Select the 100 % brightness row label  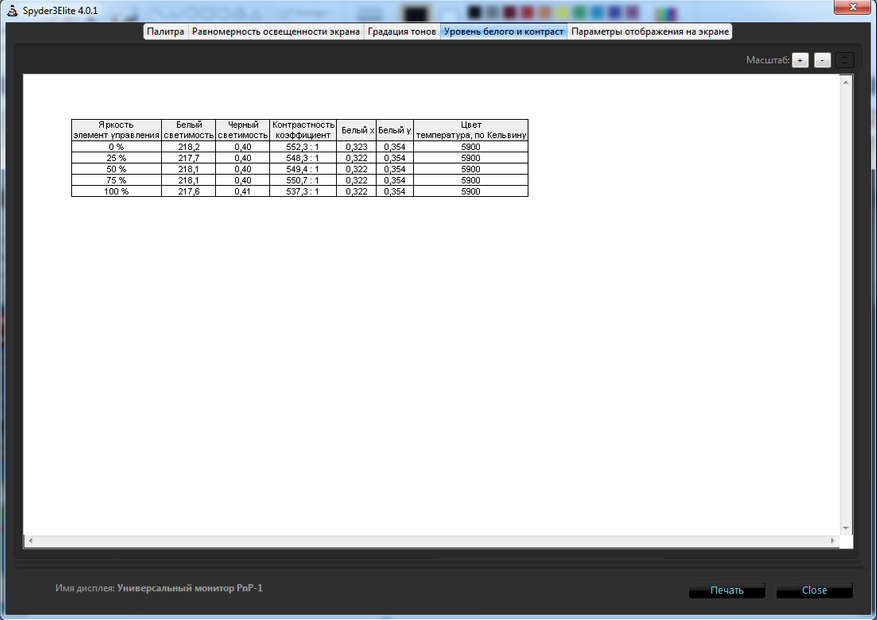coord(116,191)
